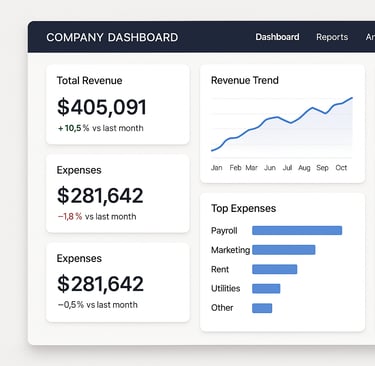
Task: Click the Marketing label
Action: 230,250
